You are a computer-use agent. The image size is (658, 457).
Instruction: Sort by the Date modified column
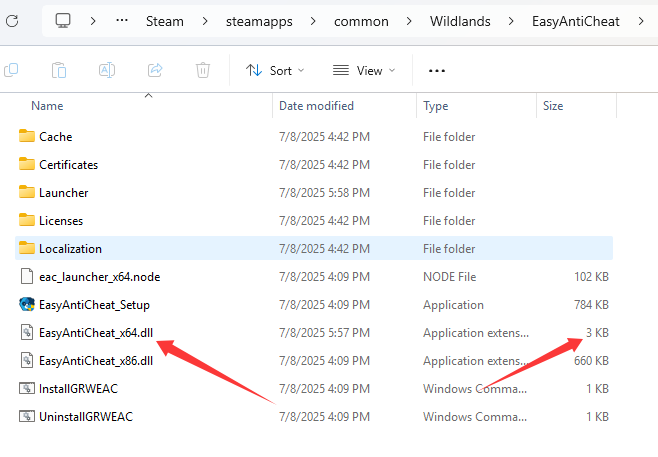coord(316,106)
